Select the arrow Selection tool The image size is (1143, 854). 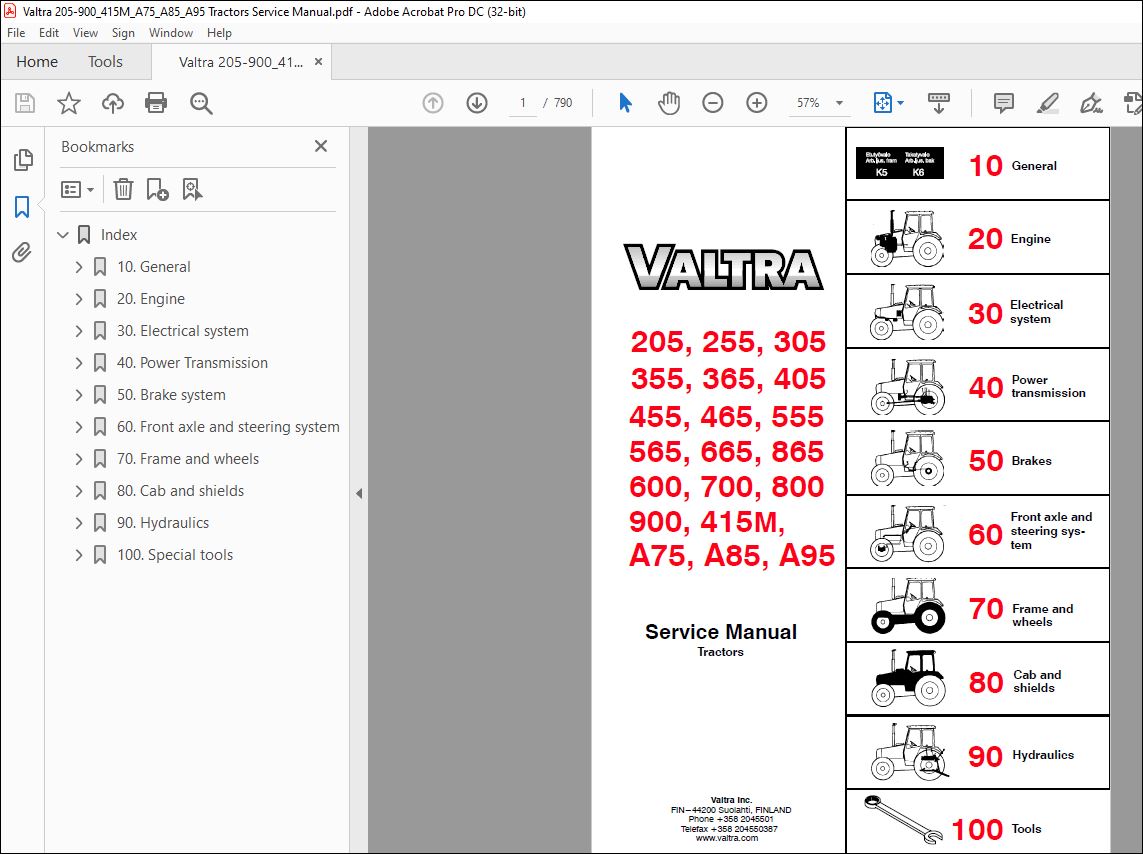(625, 103)
